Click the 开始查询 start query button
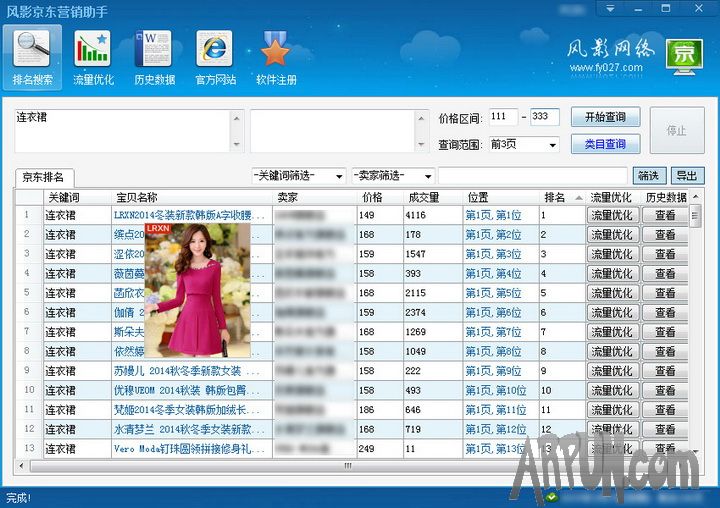Viewport: 720px width, 508px height. point(605,117)
